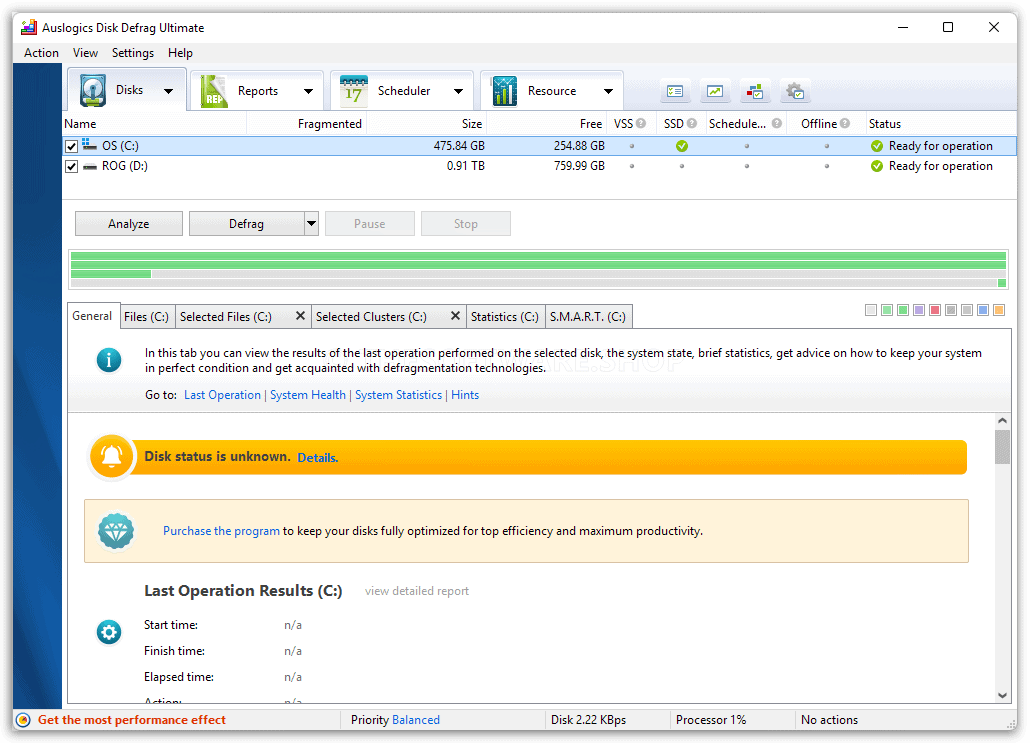The width and height of the screenshot is (1030, 743).
Task: Toggle the ROG (D:) disk checkbox
Action: [72, 166]
